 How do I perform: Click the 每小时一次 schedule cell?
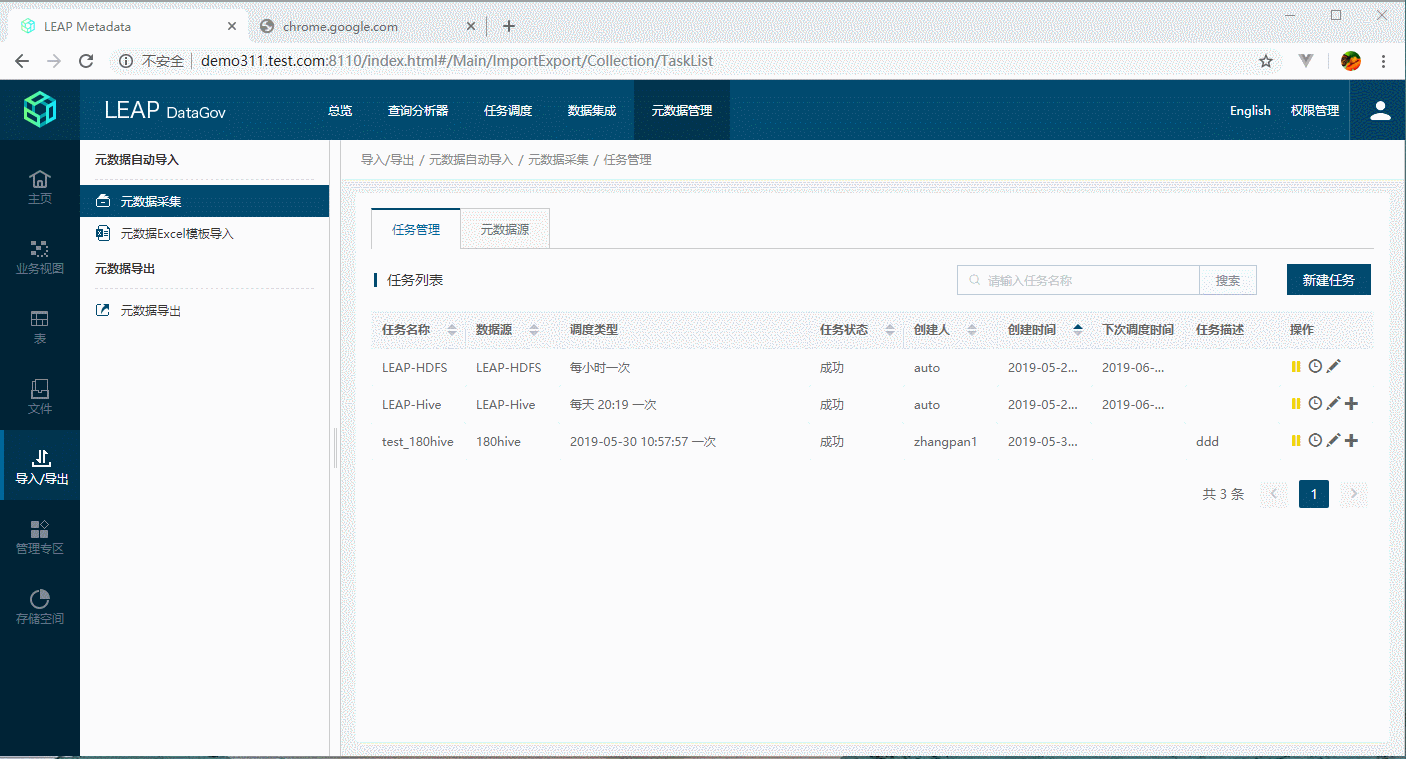(x=600, y=367)
